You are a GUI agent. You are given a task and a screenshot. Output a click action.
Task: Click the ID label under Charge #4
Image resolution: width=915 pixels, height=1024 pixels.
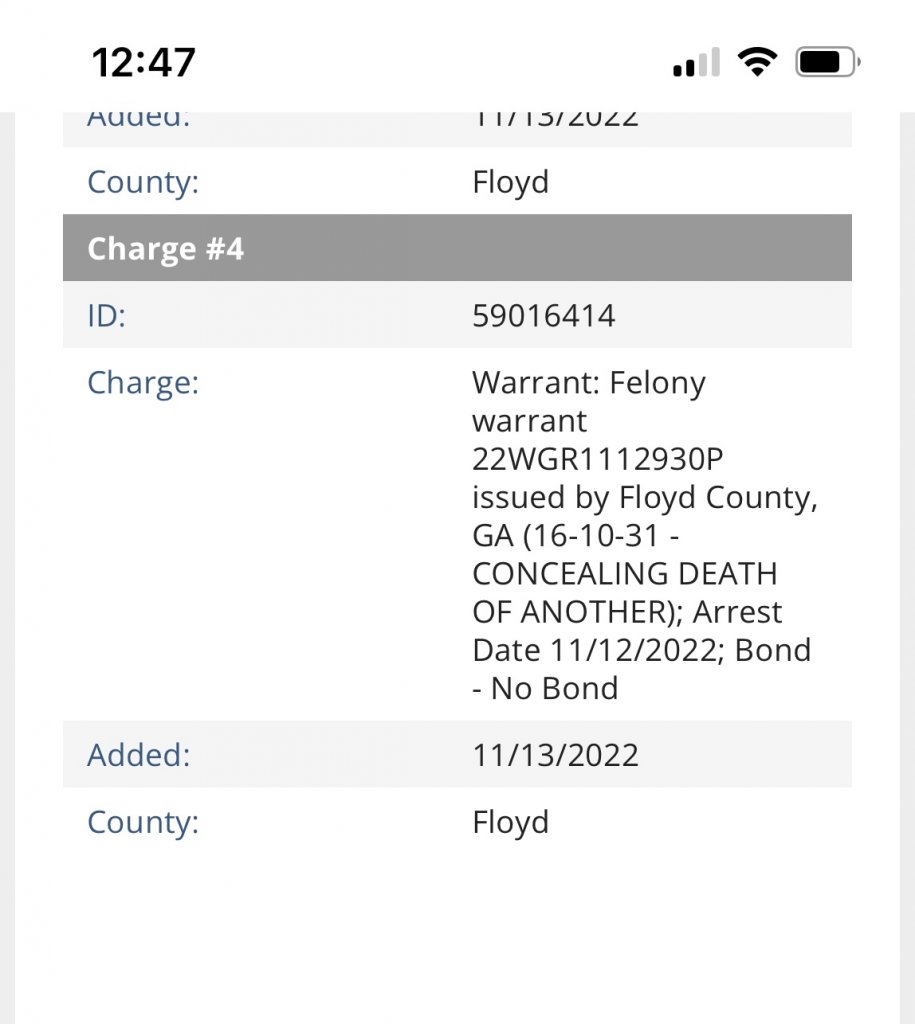tap(107, 316)
